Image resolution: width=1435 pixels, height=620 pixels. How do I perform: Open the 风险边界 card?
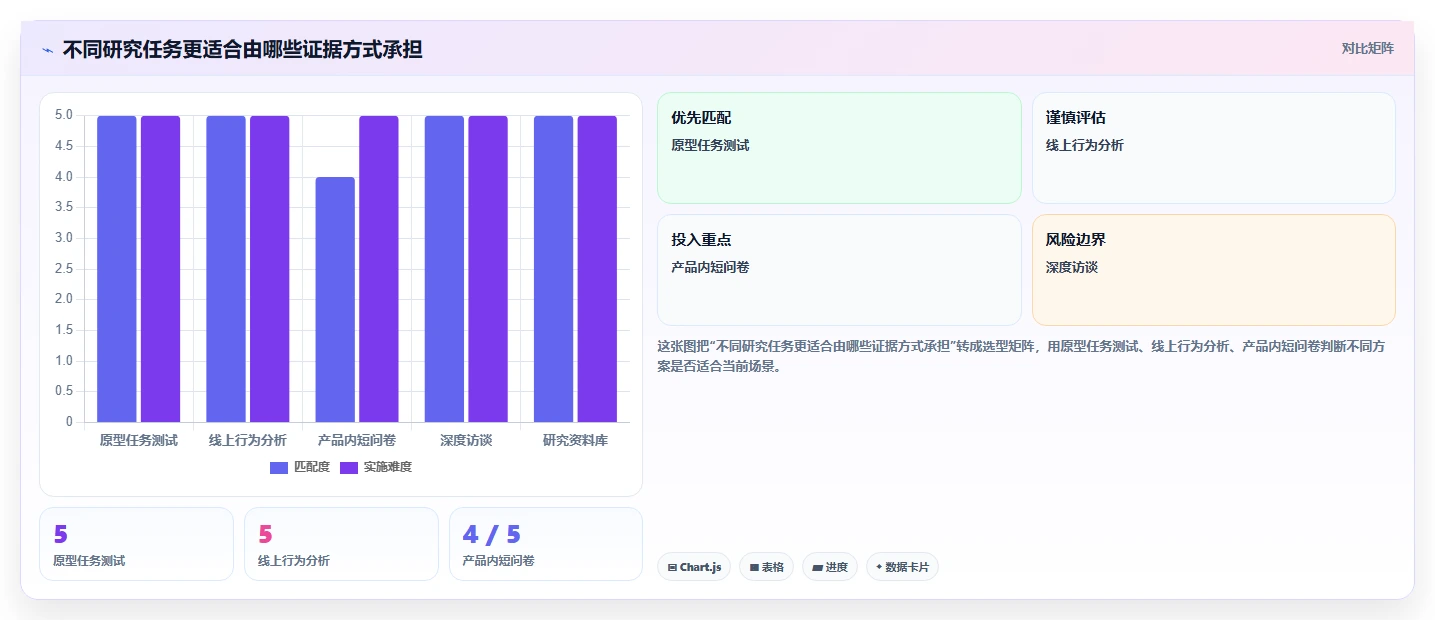(1214, 270)
